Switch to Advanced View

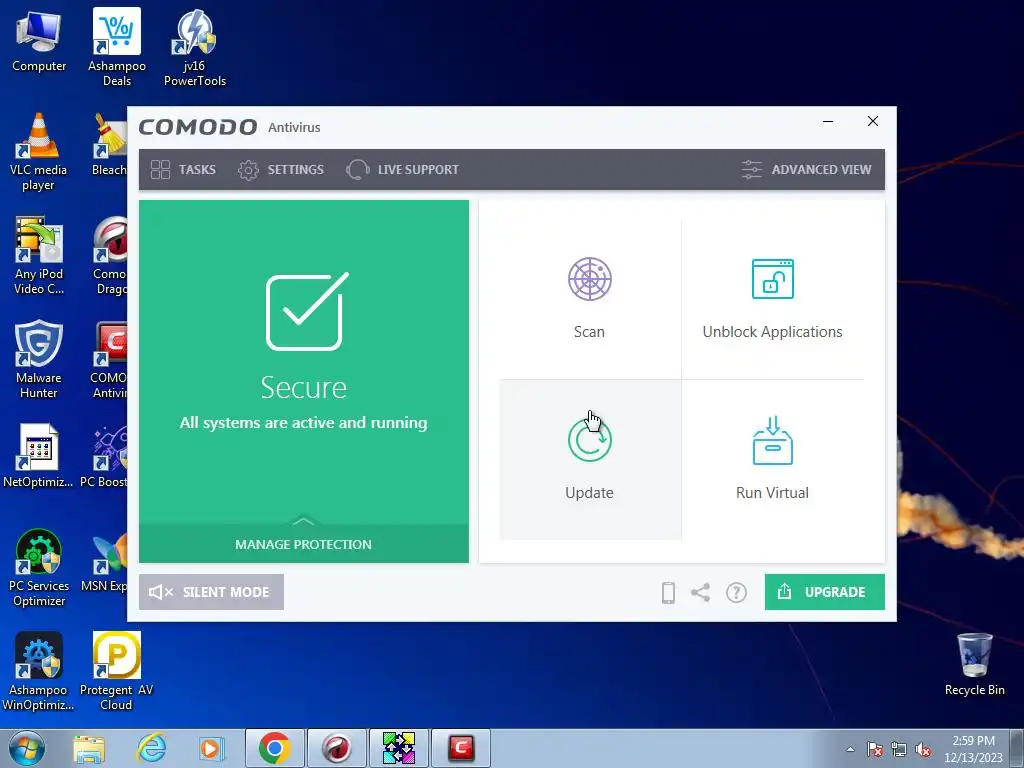[806, 170]
